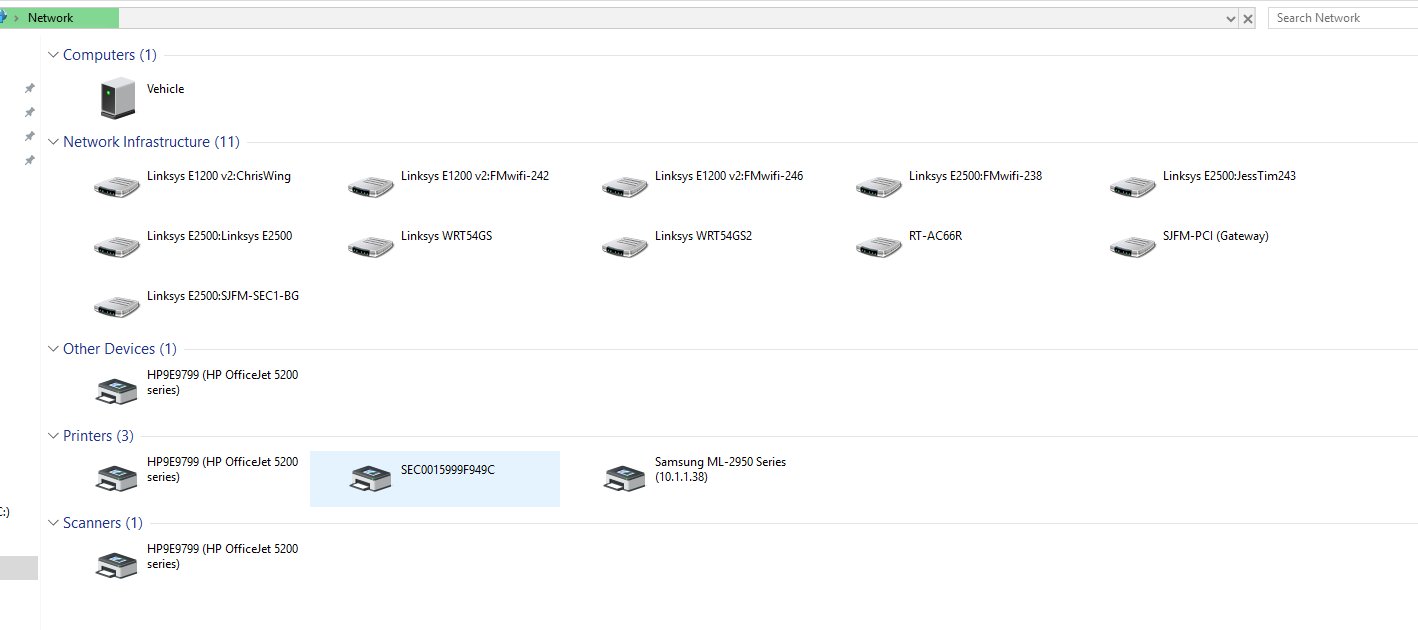
Task: Click the label 'Linksys E2500:JessTim243'
Action: [x=1229, y=176]
